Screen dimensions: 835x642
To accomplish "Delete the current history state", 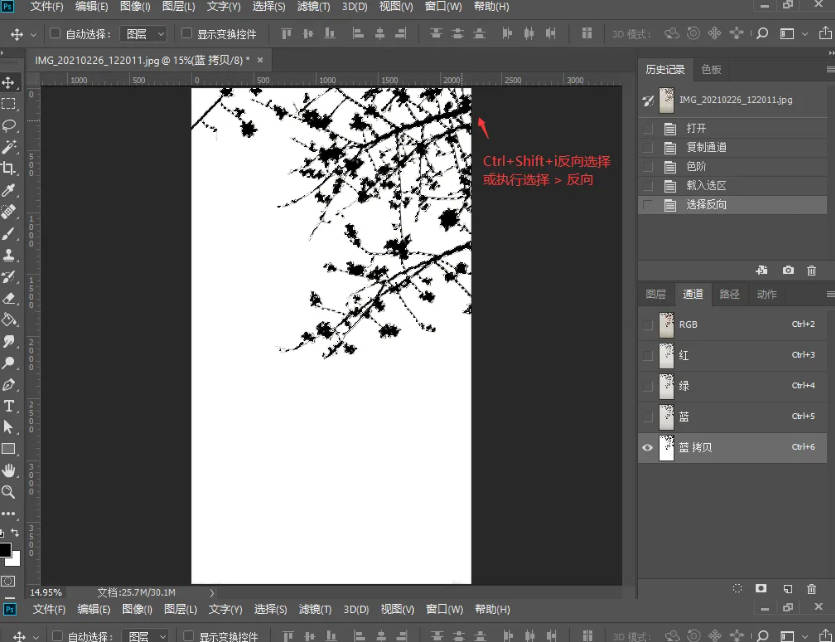I will (x=812, y=270).
